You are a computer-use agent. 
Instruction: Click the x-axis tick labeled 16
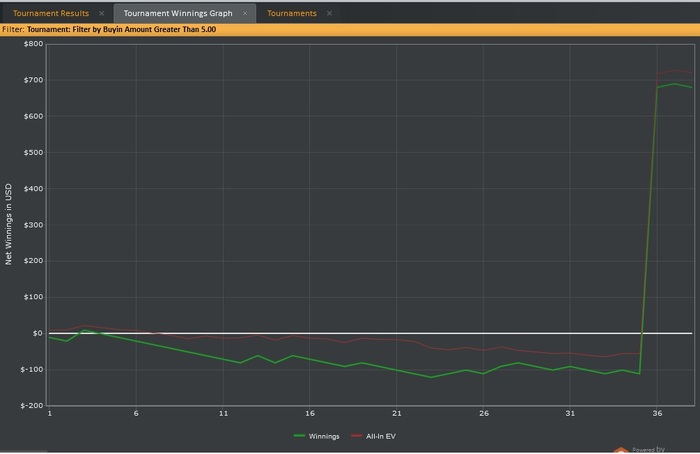click(310, 413)
